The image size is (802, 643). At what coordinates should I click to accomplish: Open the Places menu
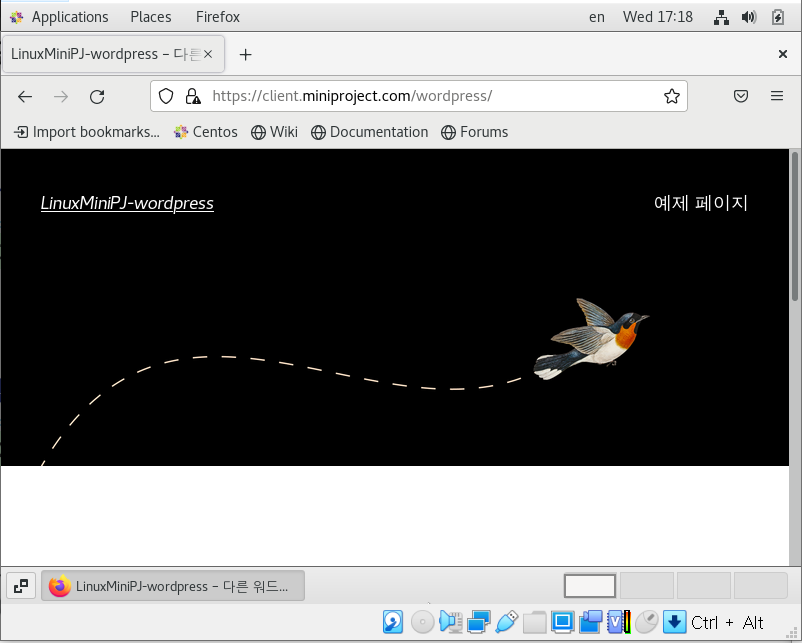click(x=151, y=17)
